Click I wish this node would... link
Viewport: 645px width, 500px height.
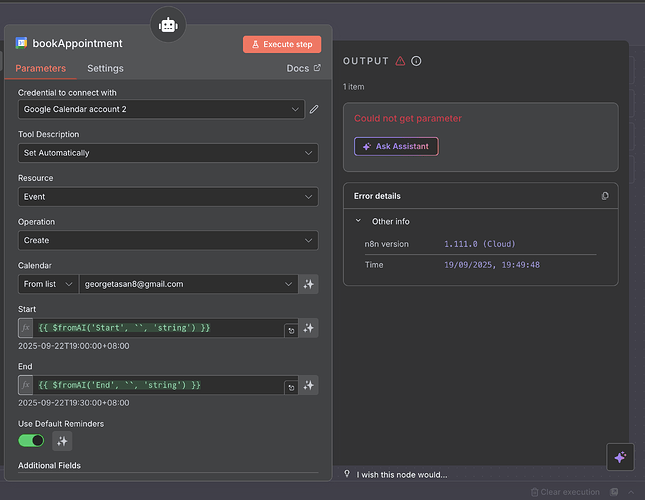(402, 475)
